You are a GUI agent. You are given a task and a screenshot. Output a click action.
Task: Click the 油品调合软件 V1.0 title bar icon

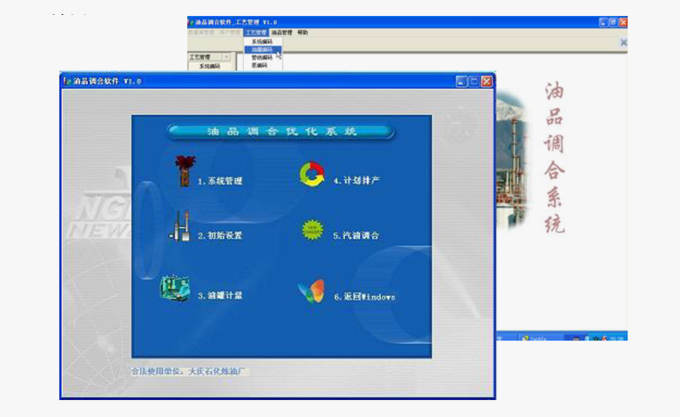[67, 81]
